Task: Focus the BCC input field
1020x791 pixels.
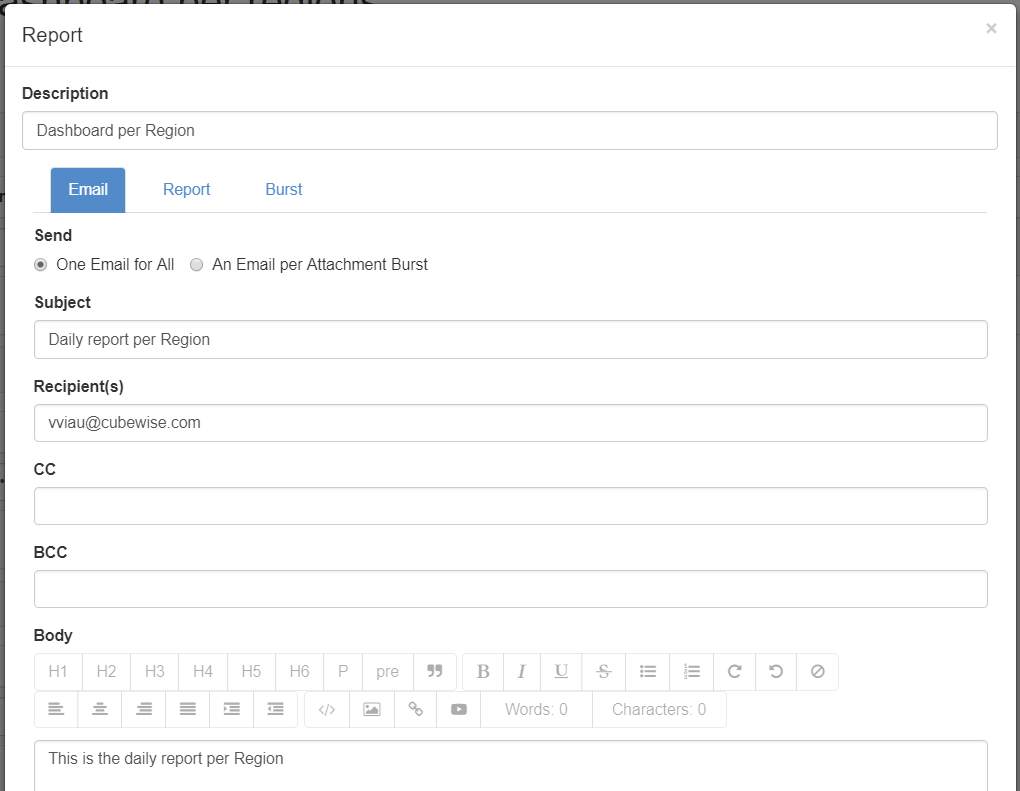Action: pos(511,589)
